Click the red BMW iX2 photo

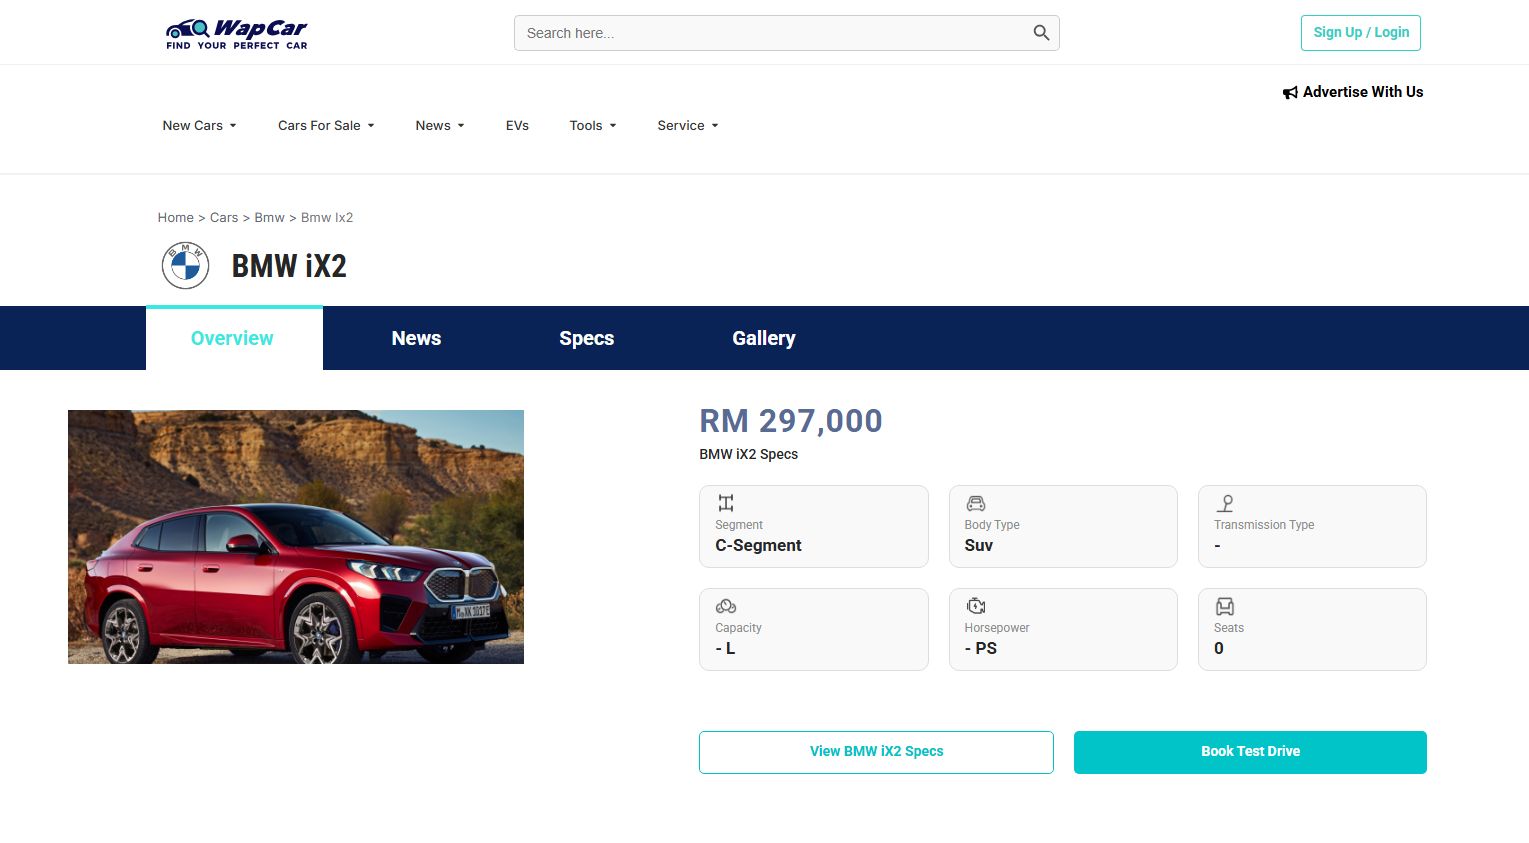[x=295, y=536]
